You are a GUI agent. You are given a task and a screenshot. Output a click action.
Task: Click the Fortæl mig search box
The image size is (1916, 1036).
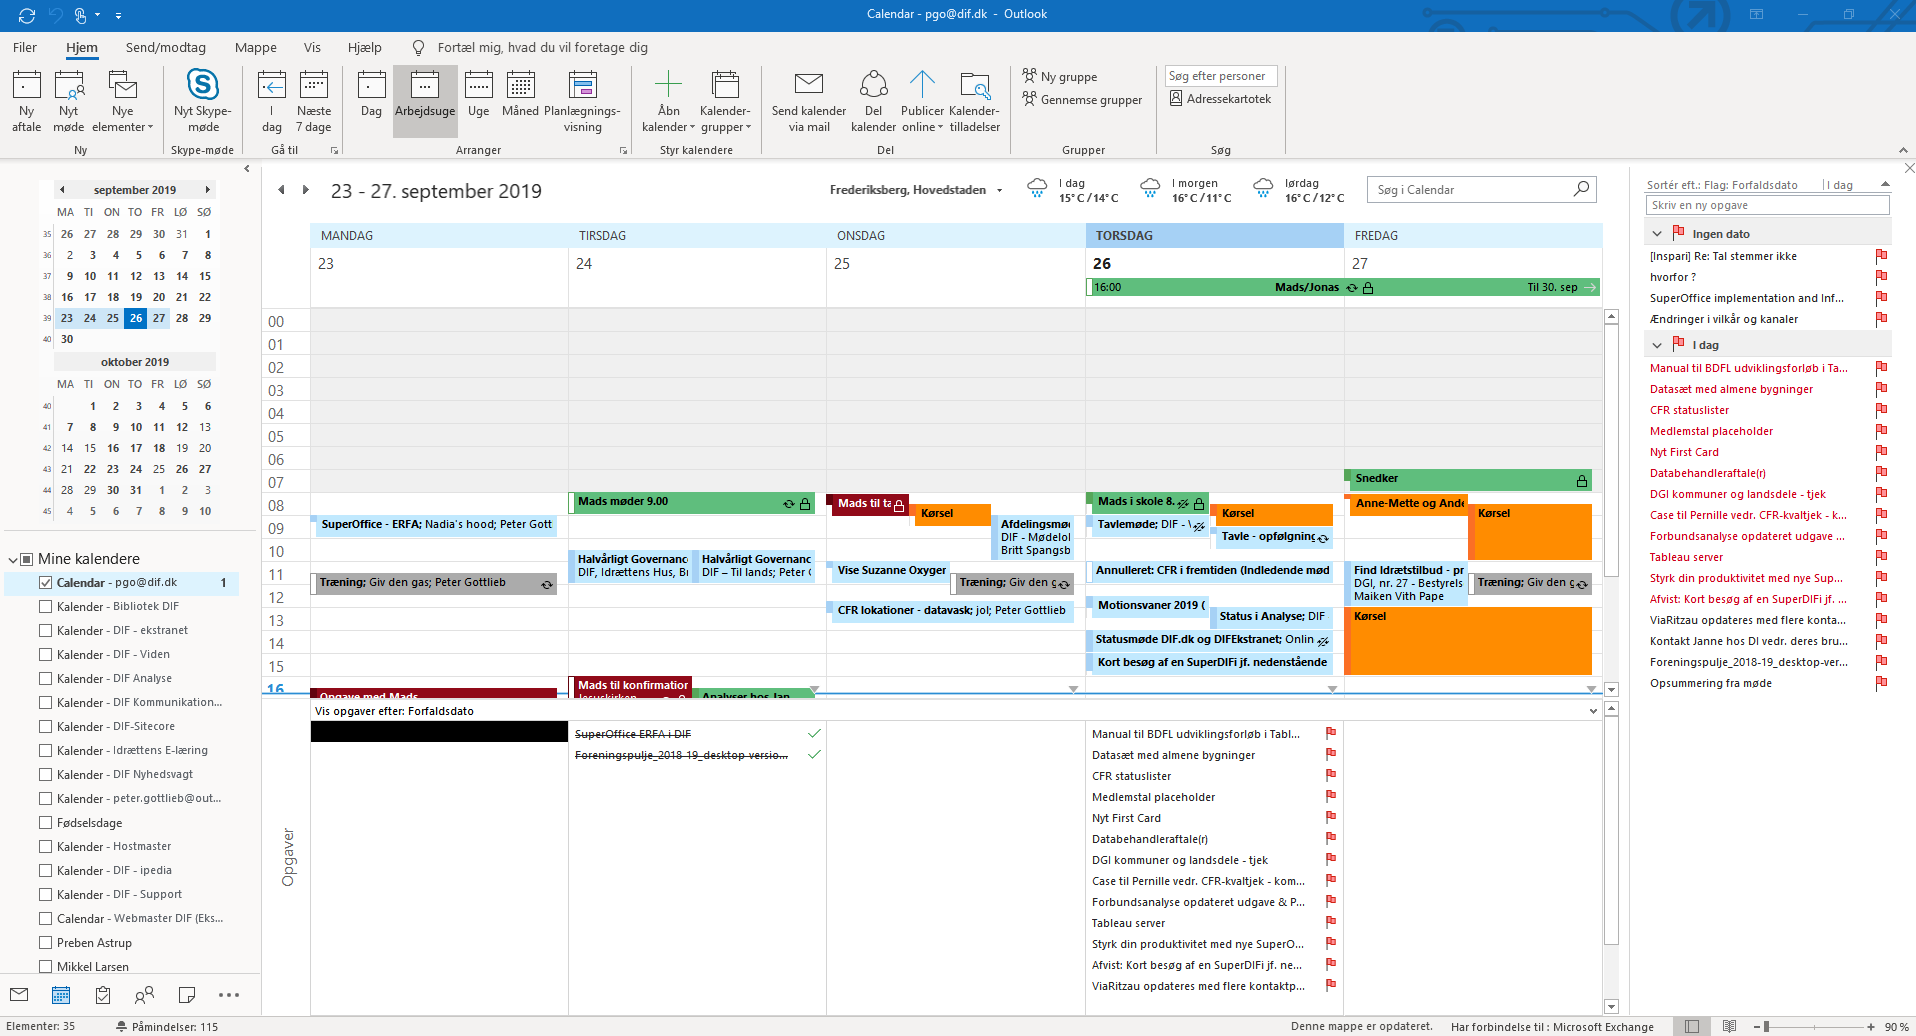pos(542,47)
